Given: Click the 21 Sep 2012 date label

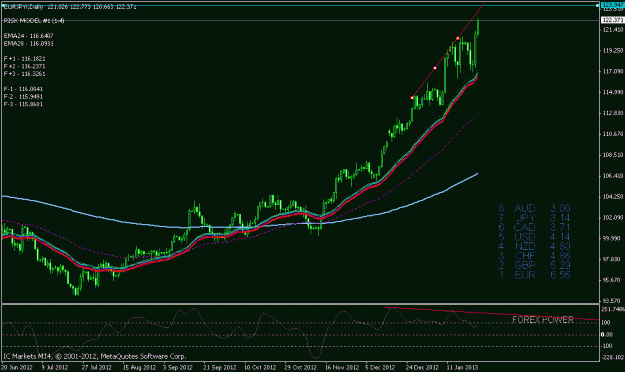Looking at the screenshot, I should [x=220, y=367].
